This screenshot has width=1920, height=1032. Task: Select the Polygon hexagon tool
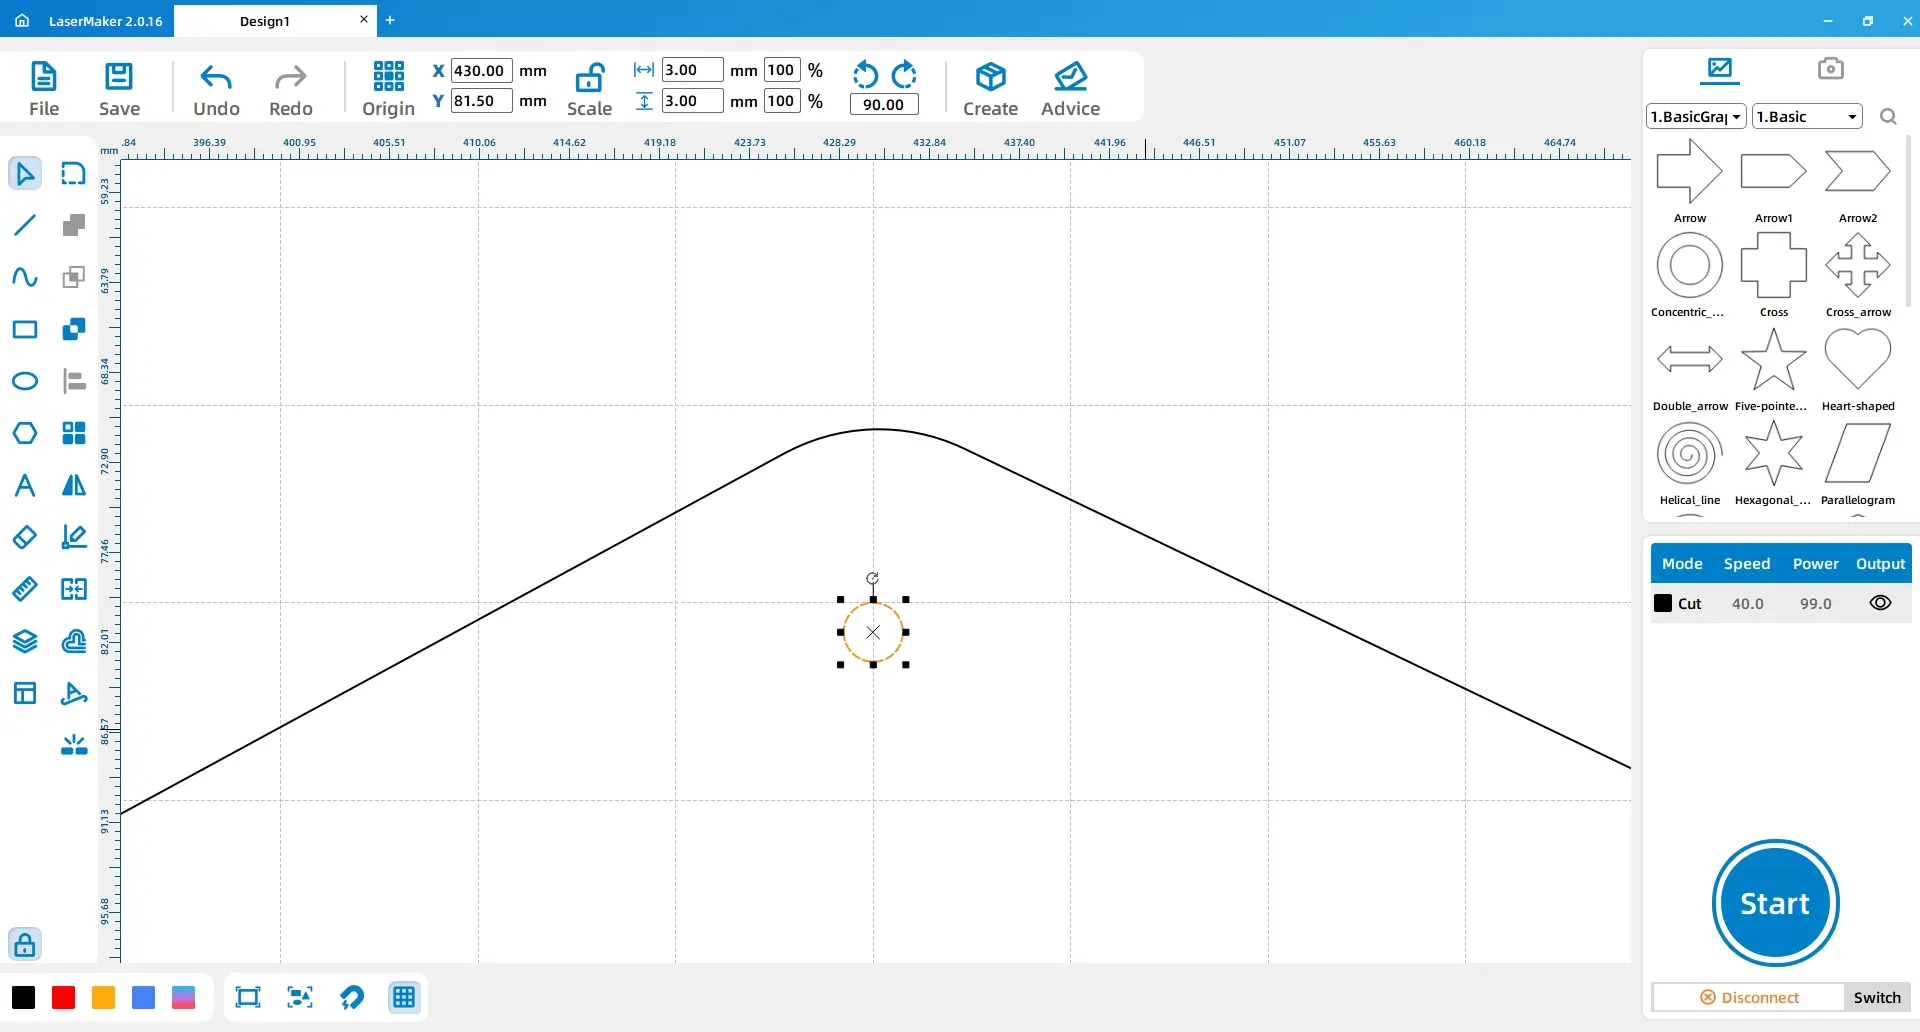click(x=25, y=433)
